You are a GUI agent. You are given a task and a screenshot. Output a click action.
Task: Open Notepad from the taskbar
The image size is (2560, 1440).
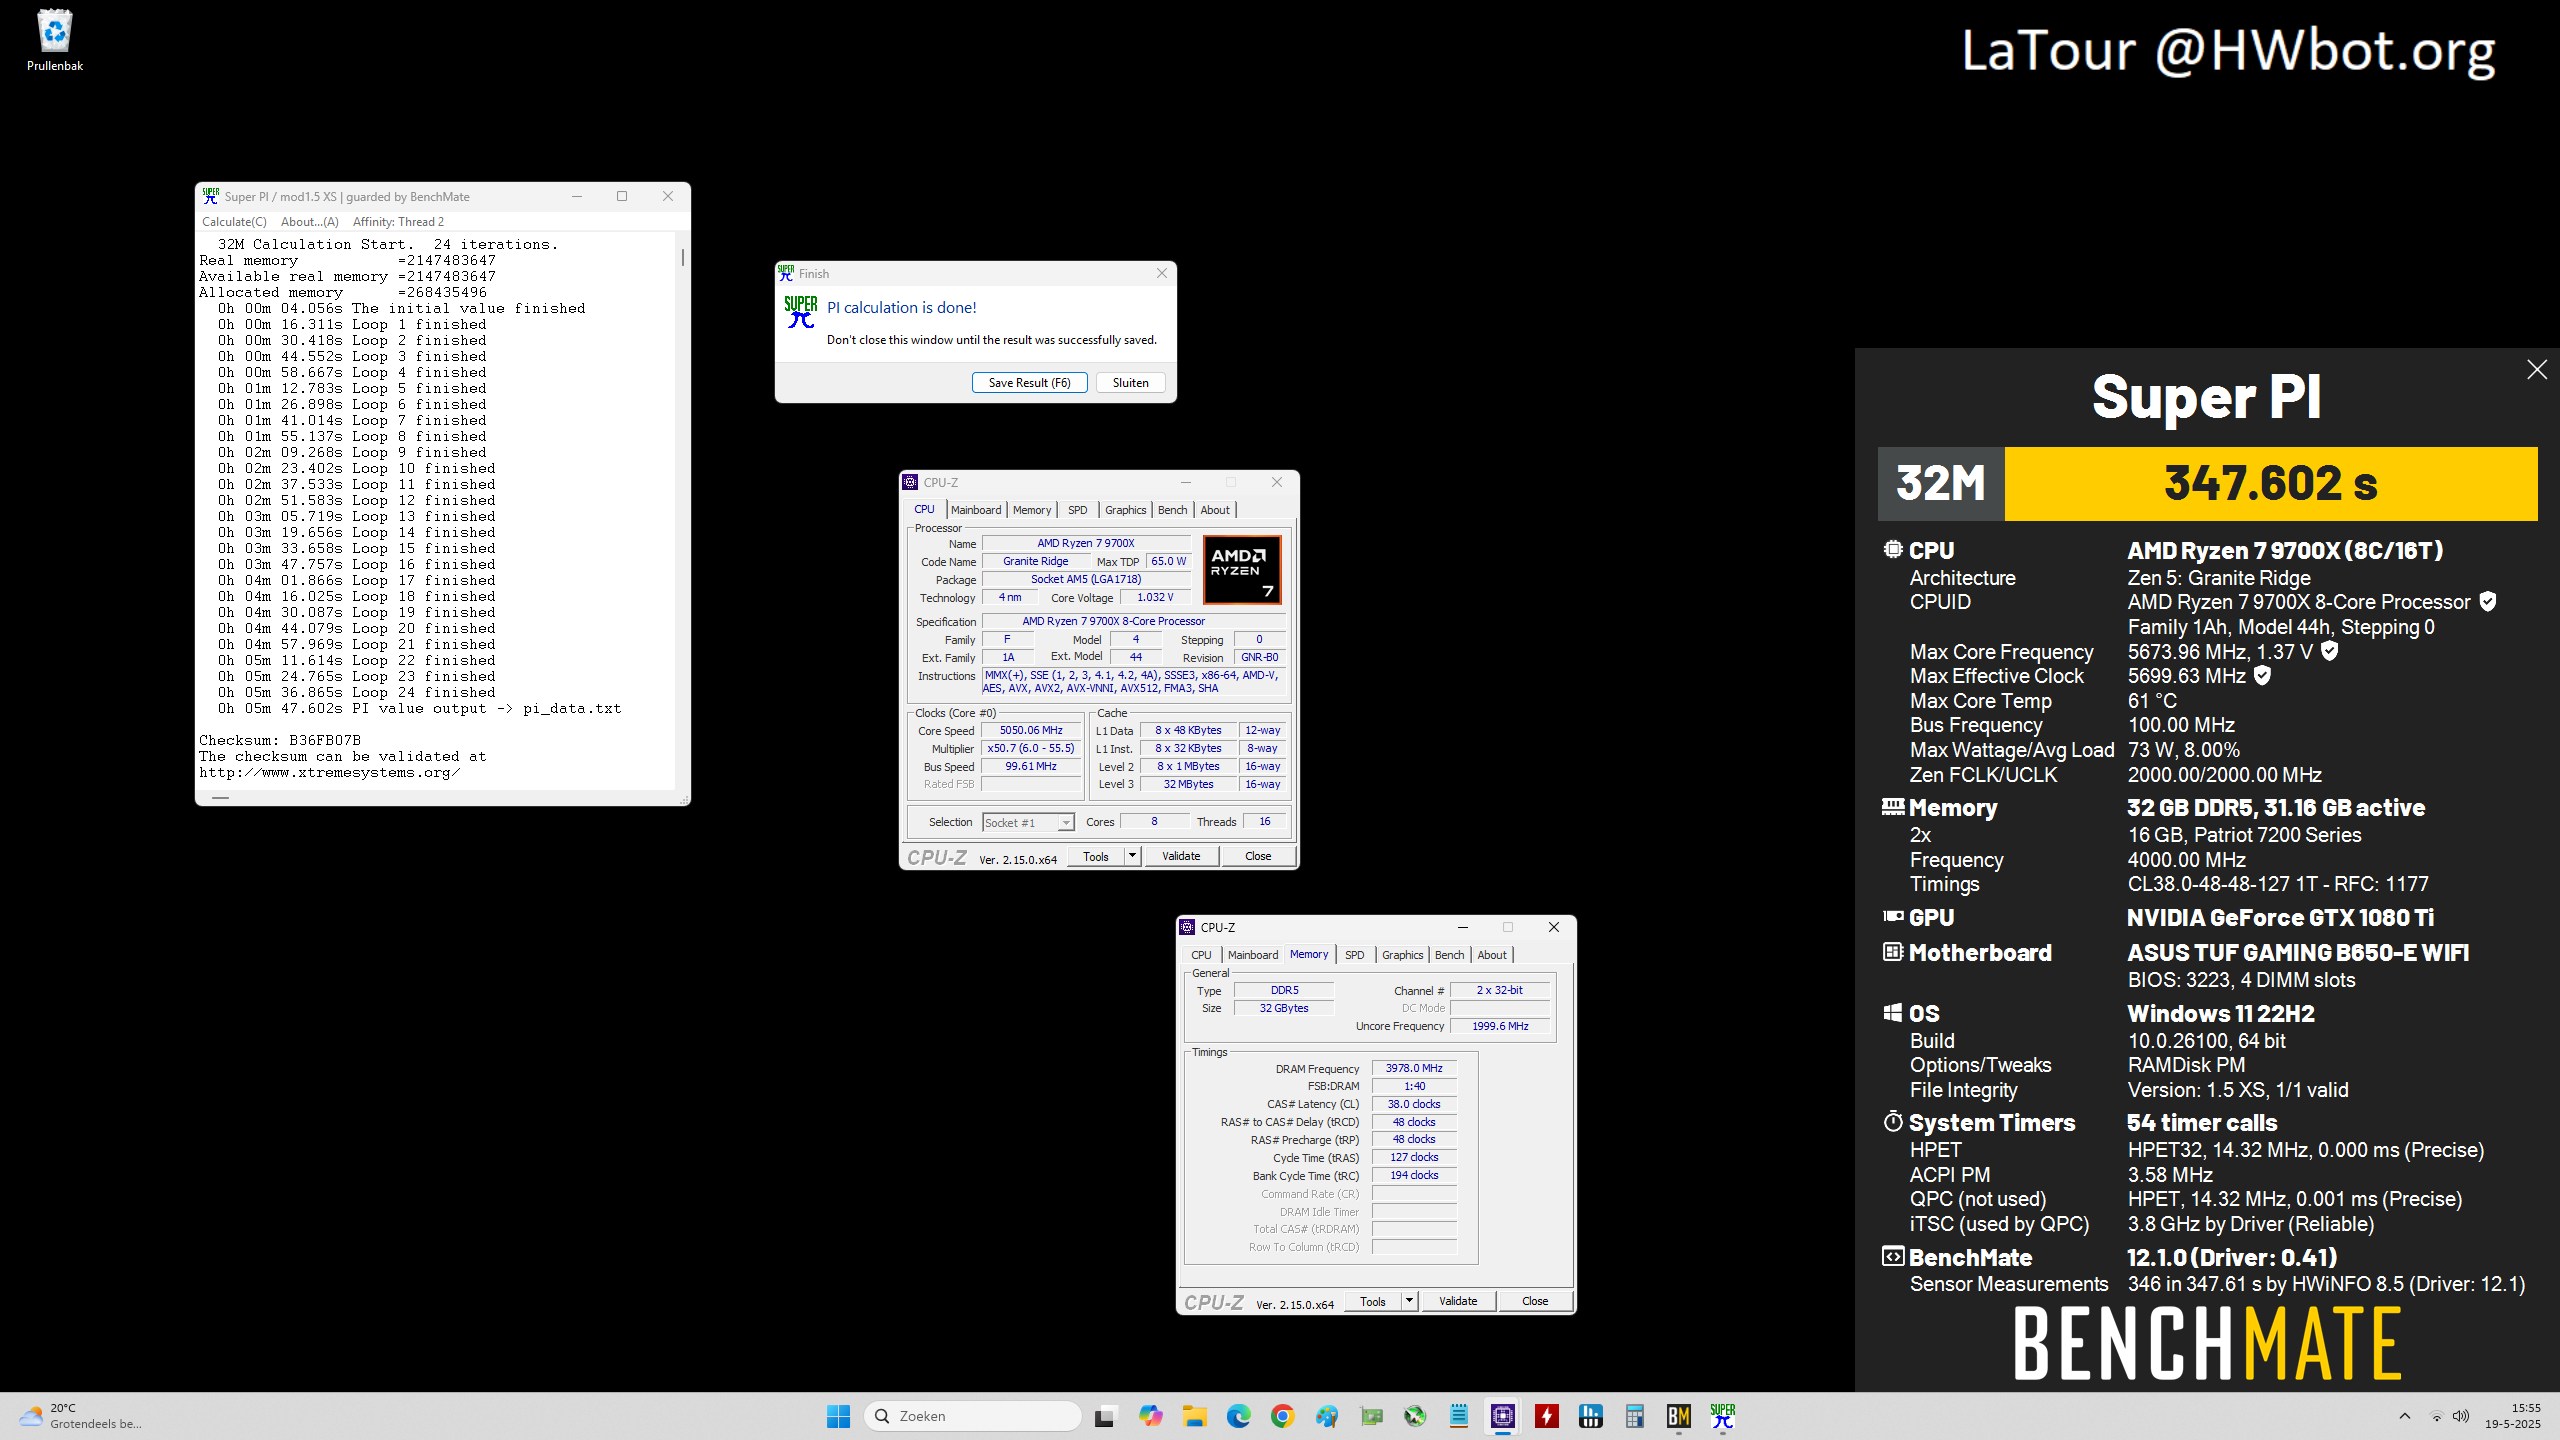(1459, 1416)
